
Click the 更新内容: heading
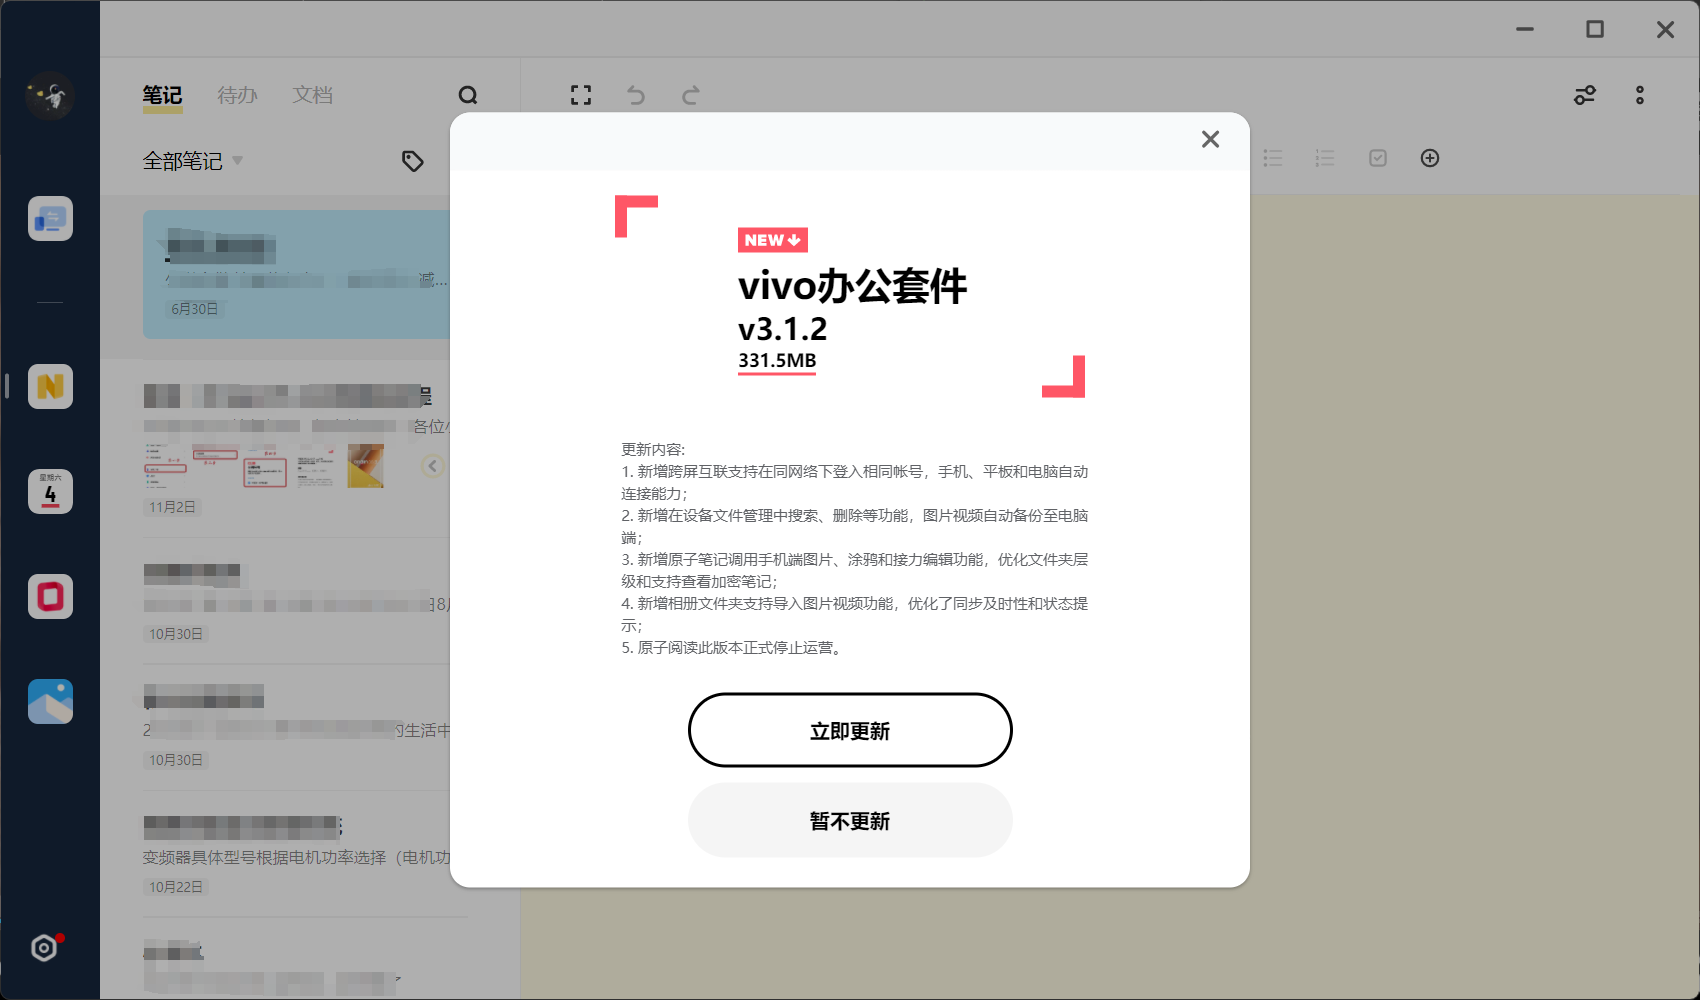pyautogui.click(x=653, y=449)
